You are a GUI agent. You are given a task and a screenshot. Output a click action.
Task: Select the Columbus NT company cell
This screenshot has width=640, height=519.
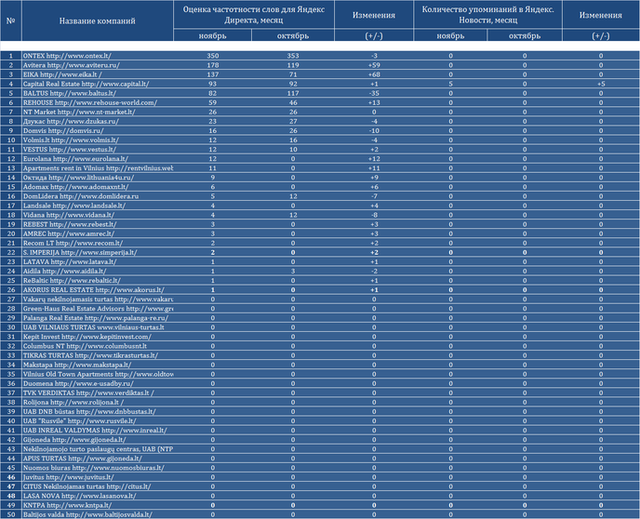pyautogui.click(x=97, y=346)
